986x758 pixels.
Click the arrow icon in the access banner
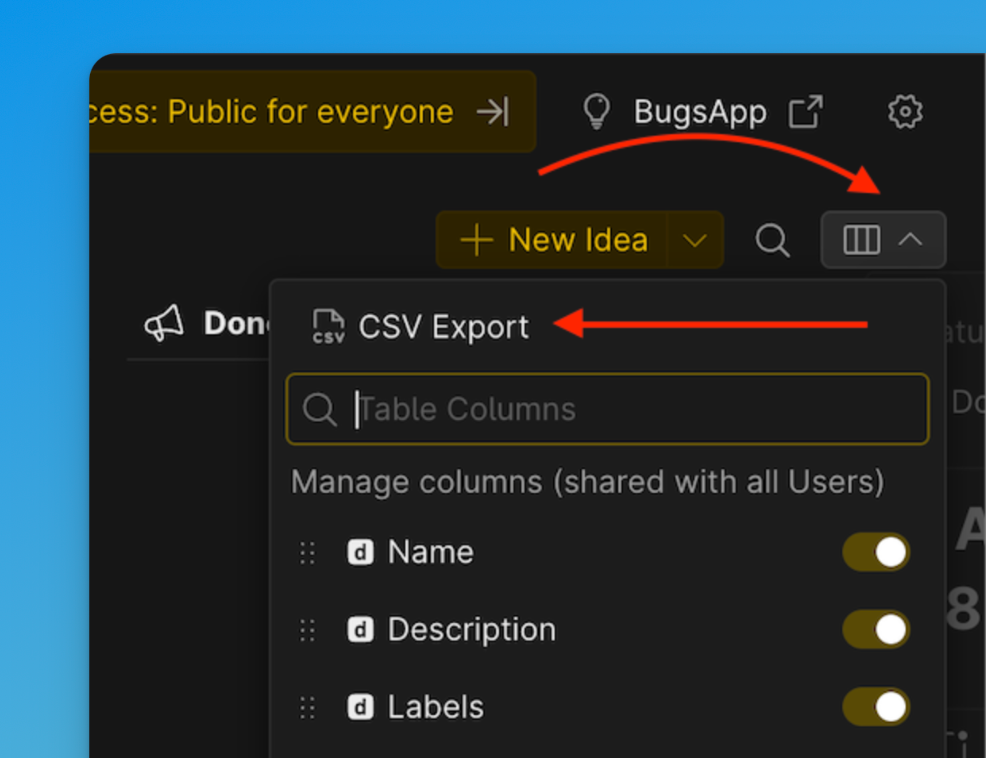click(x=492, y=112)
